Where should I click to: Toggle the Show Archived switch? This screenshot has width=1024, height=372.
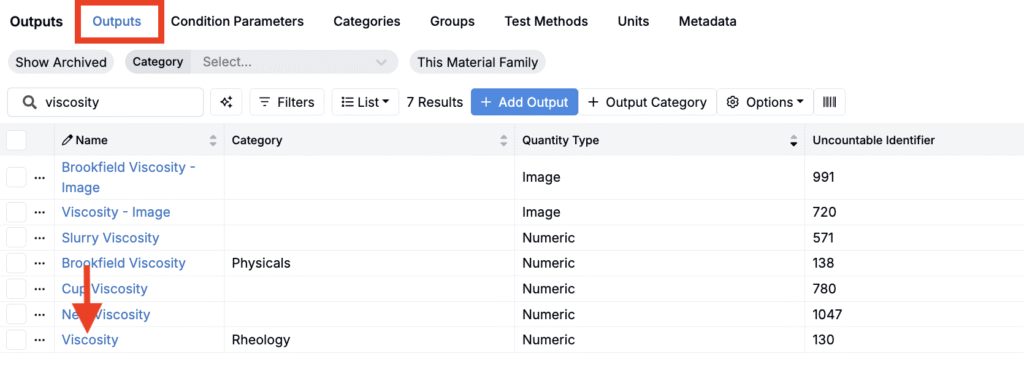tap(61, 63)
